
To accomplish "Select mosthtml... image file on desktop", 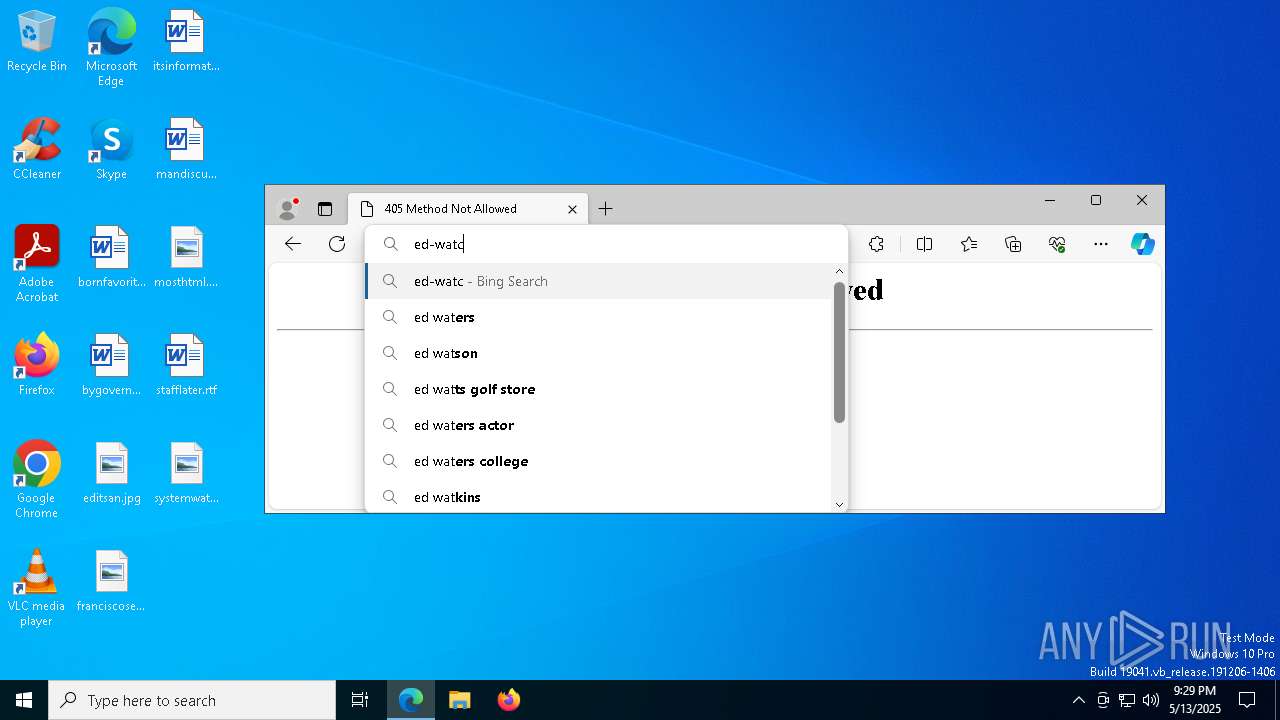I will [x=186, y=258].
